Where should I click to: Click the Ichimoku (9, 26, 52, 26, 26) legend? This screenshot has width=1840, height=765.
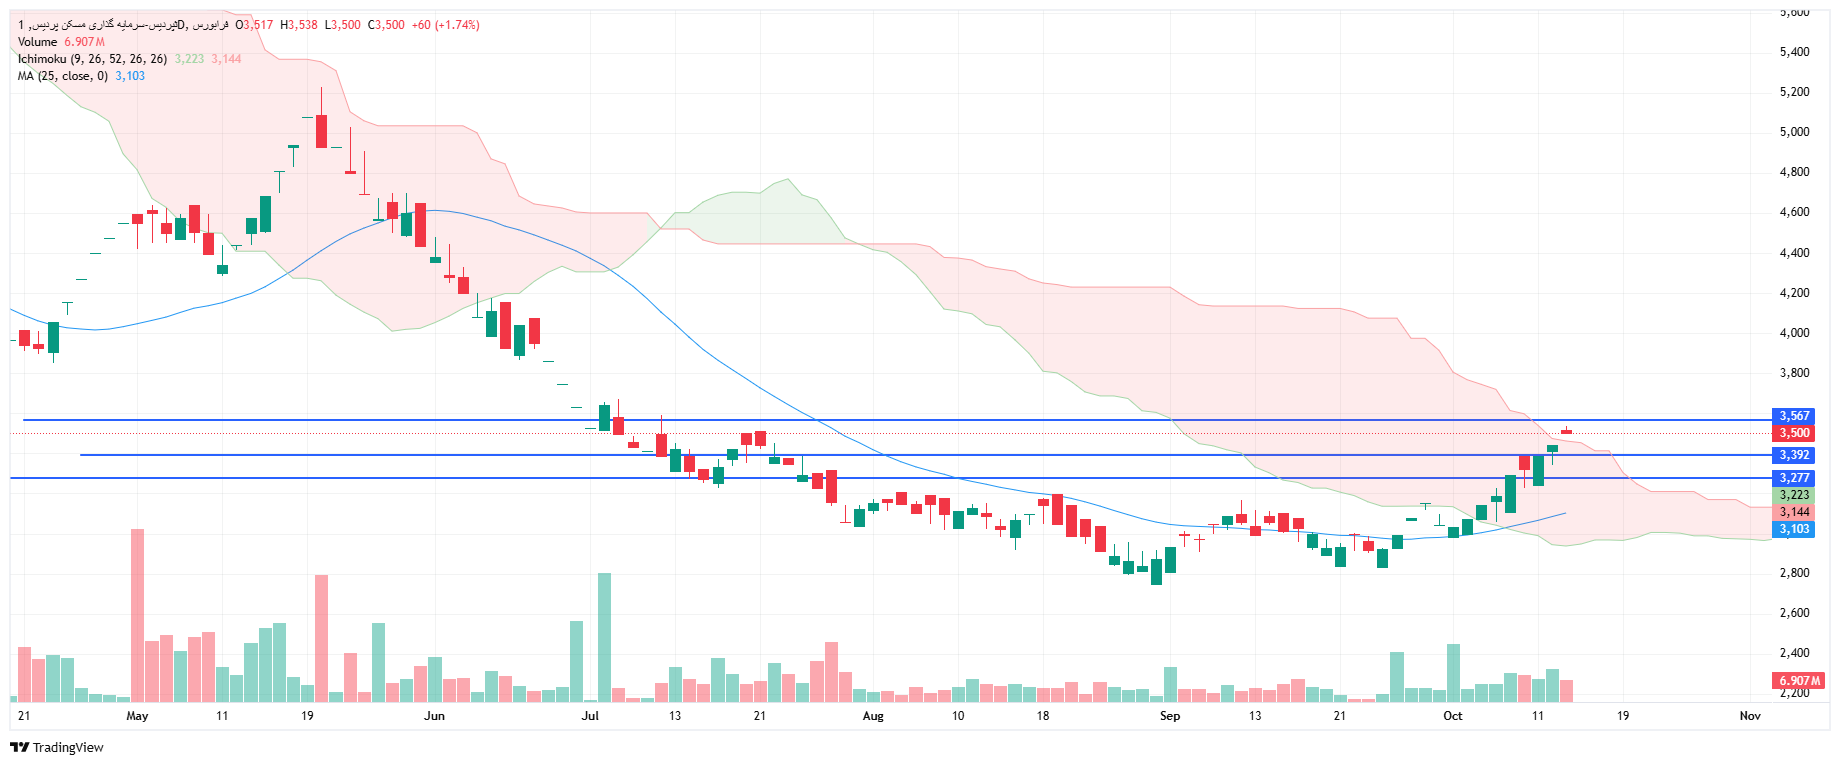(92, 59)
